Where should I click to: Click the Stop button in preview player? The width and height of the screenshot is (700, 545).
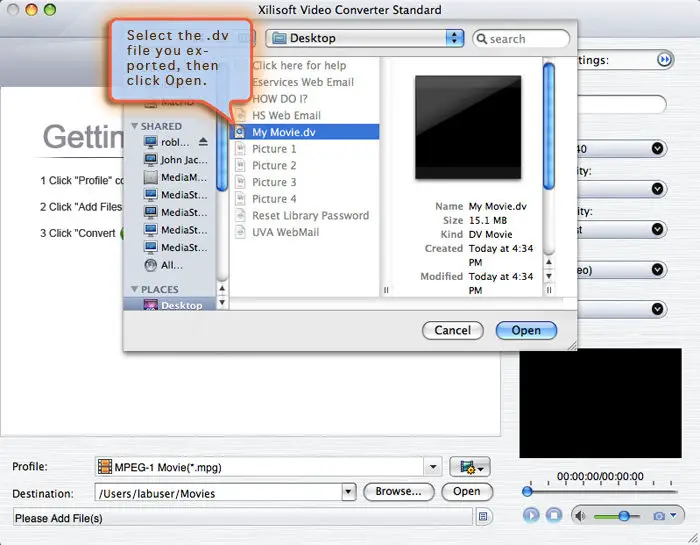tap(554, 516)
